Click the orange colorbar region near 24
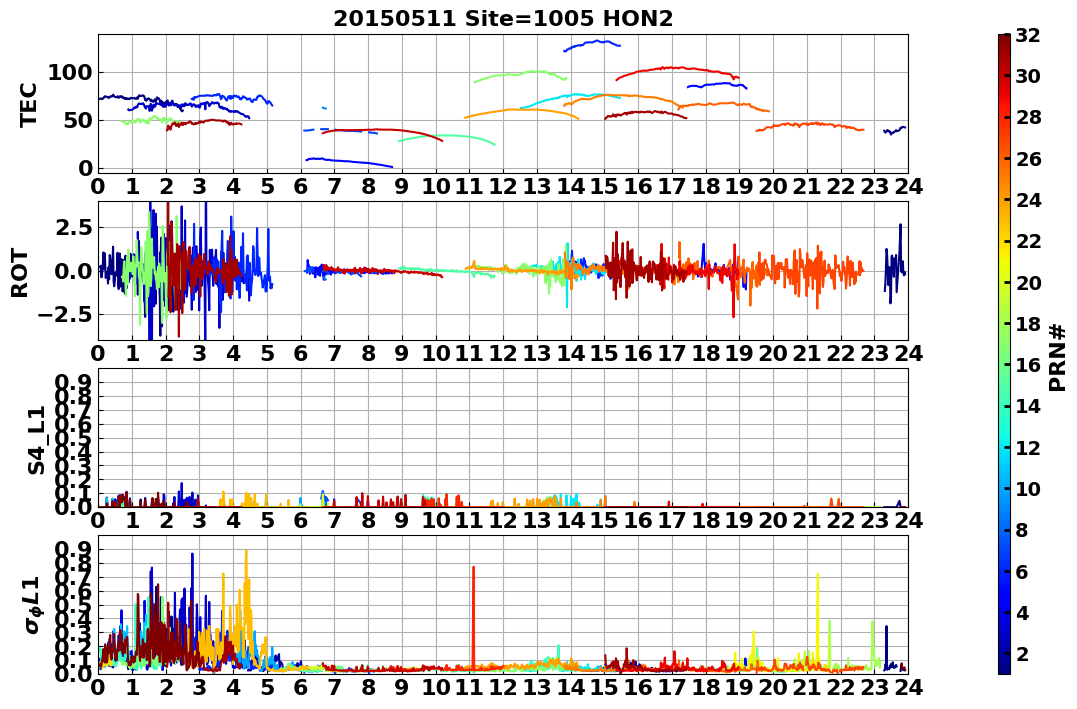Image resolution: width=1077 pixels, height=709 pixels. 1004,200
